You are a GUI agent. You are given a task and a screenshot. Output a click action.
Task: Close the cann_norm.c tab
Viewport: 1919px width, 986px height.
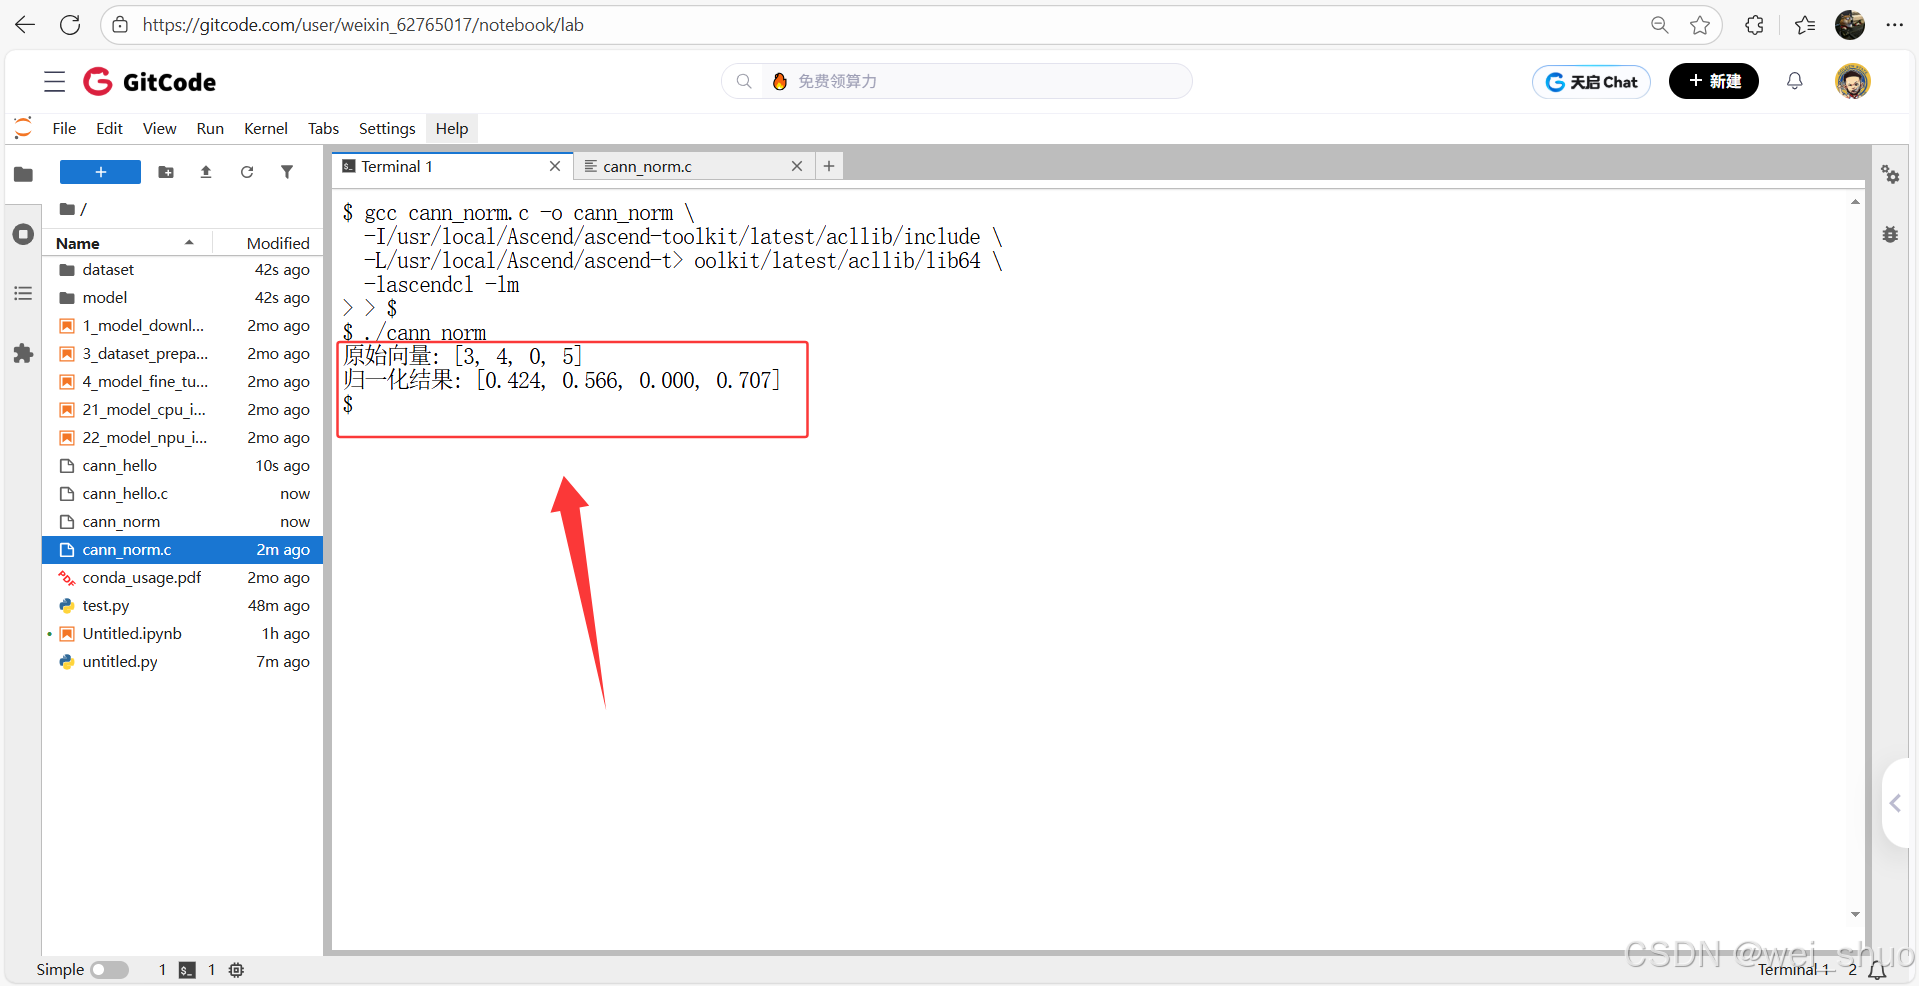(x=797, y=166)
